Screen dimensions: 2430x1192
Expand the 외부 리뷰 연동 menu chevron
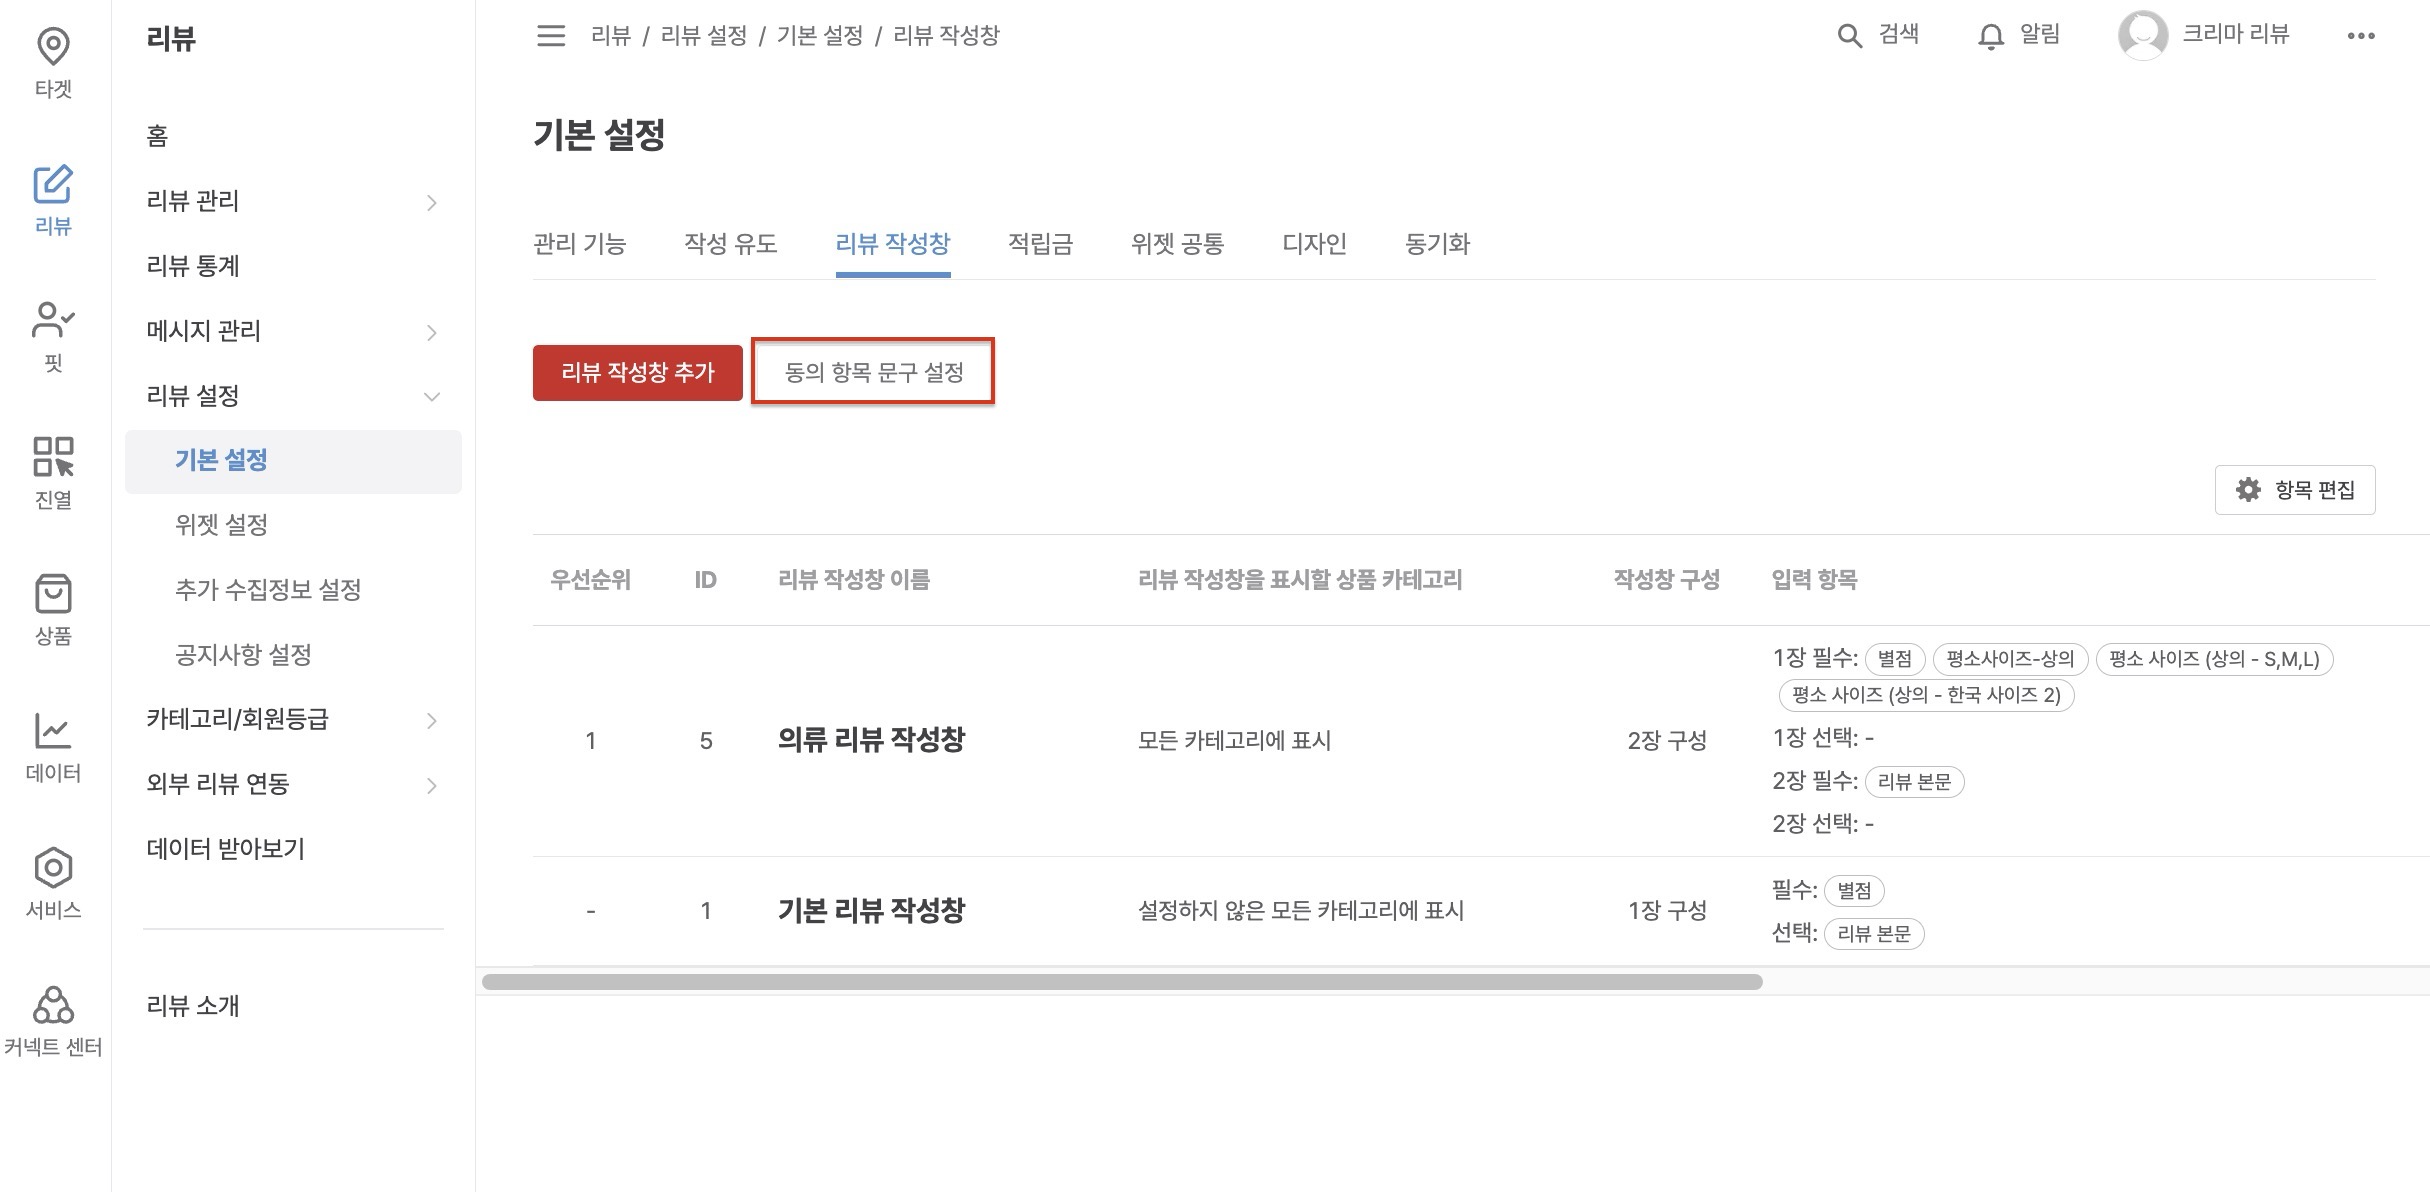[432, 785]
